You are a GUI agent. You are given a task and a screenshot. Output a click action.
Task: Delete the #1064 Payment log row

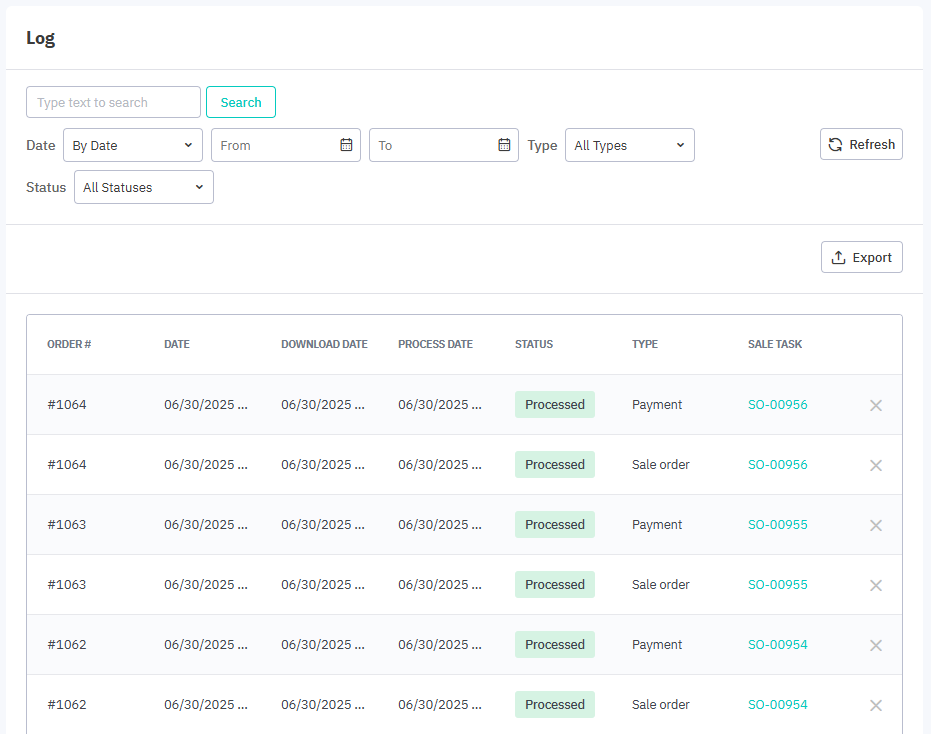[x=875, y=405]
